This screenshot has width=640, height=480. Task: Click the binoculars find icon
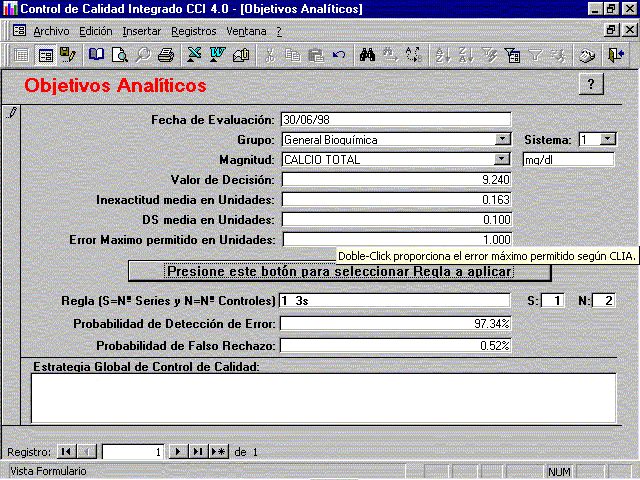[368, 55]
